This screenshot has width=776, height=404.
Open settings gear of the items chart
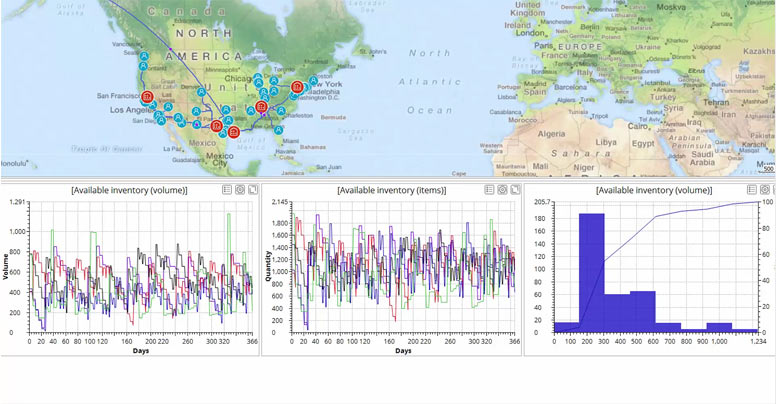(x=502, y=190)
